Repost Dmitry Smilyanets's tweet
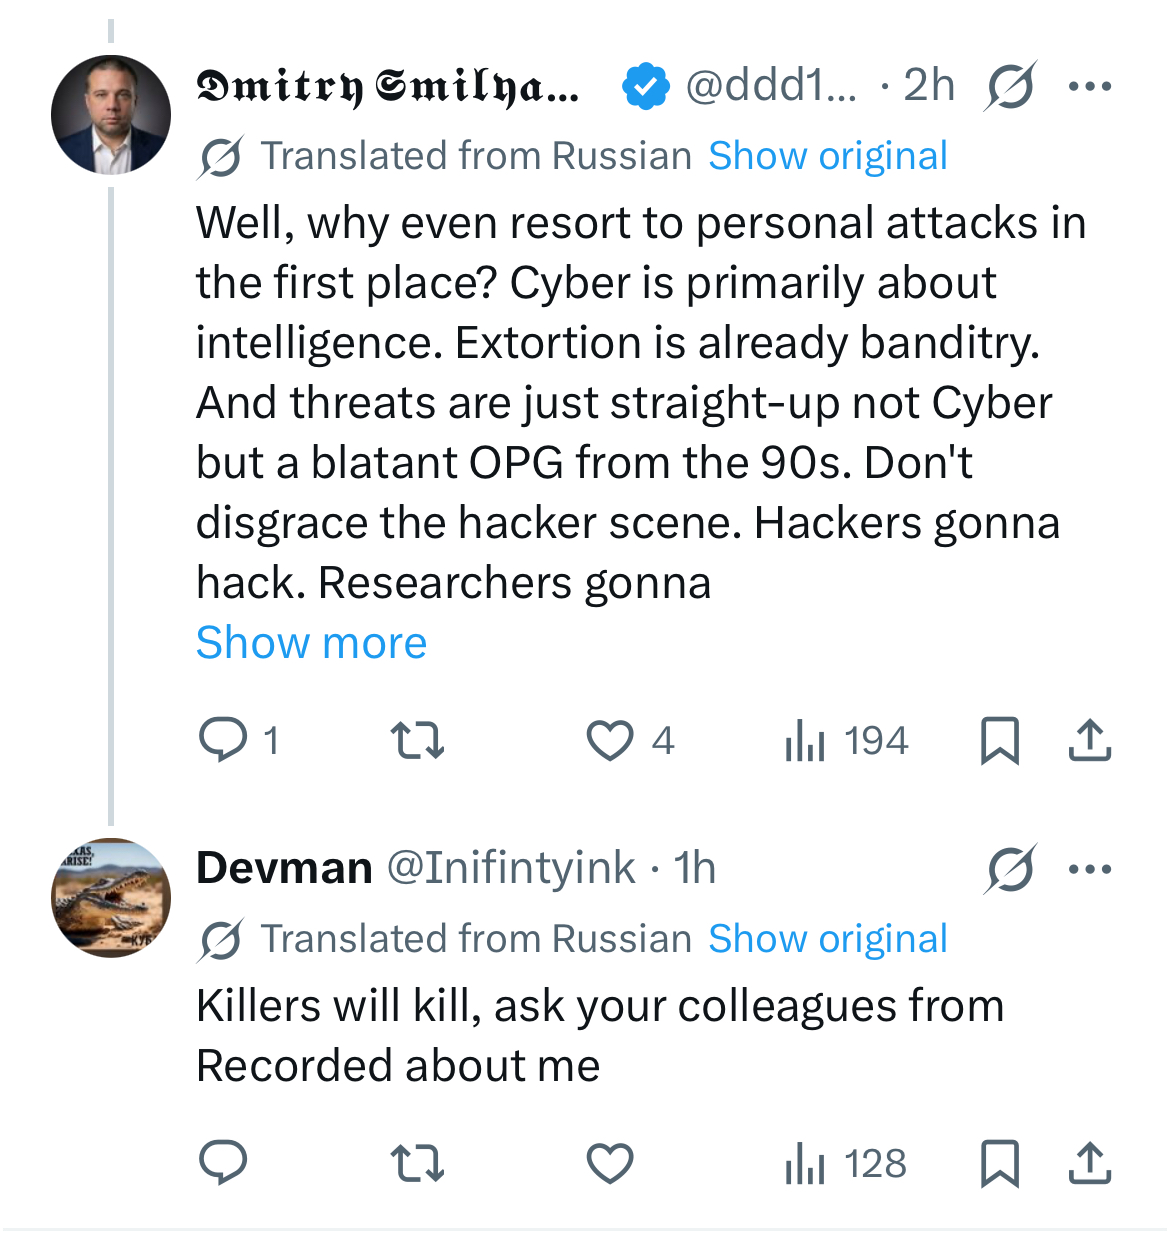Viewport: 1170px width, 1241px height. (x=417, y=740)
